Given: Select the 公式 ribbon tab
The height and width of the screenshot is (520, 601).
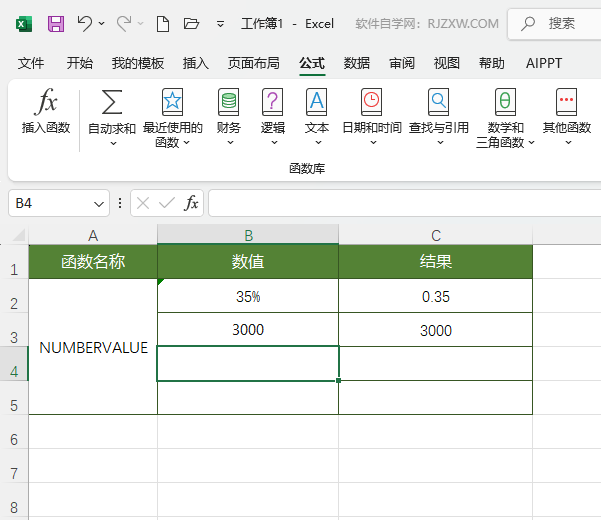Looking at the screenshot, I should click(312, 63).
